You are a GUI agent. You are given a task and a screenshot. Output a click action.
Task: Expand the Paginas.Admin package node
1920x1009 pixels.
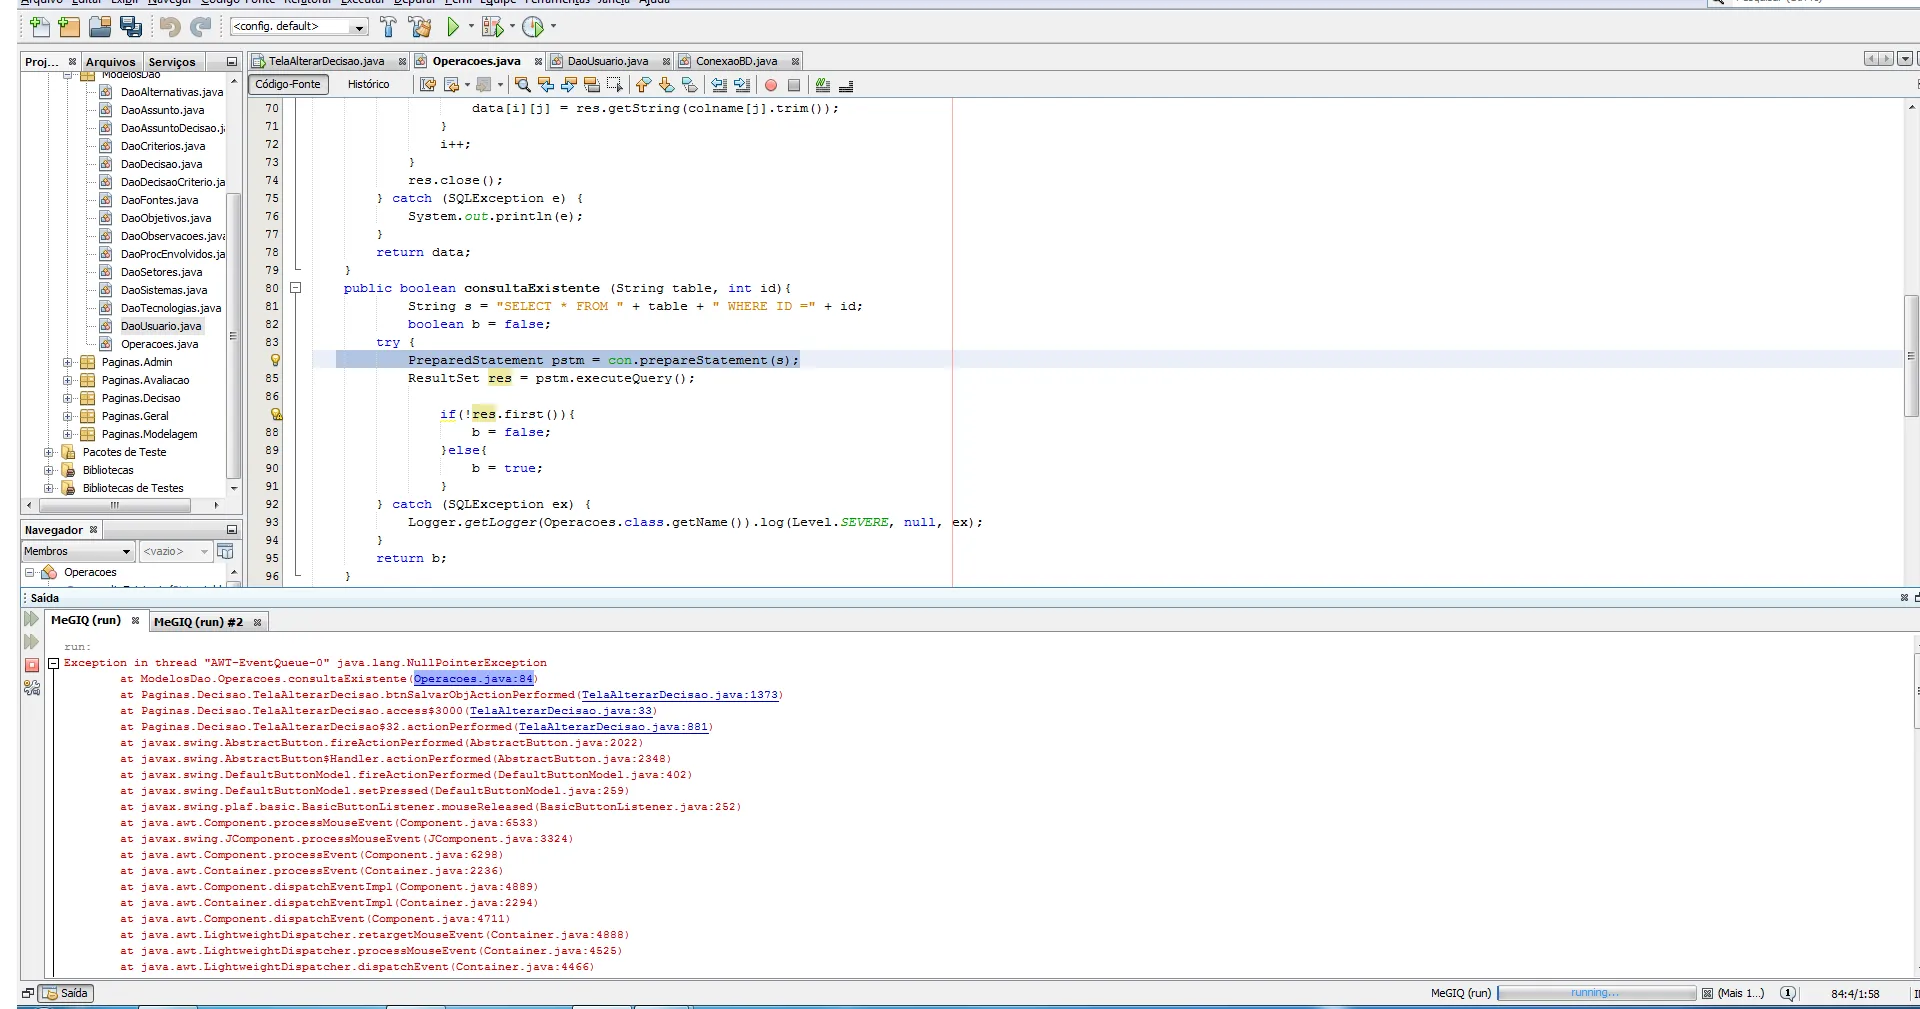click(68, 362)
